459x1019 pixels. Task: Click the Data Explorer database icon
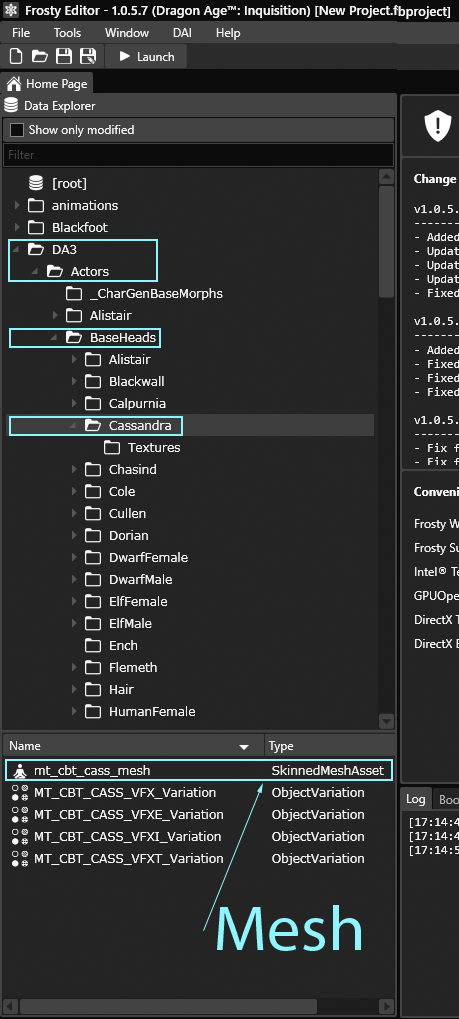click(10, 105)
